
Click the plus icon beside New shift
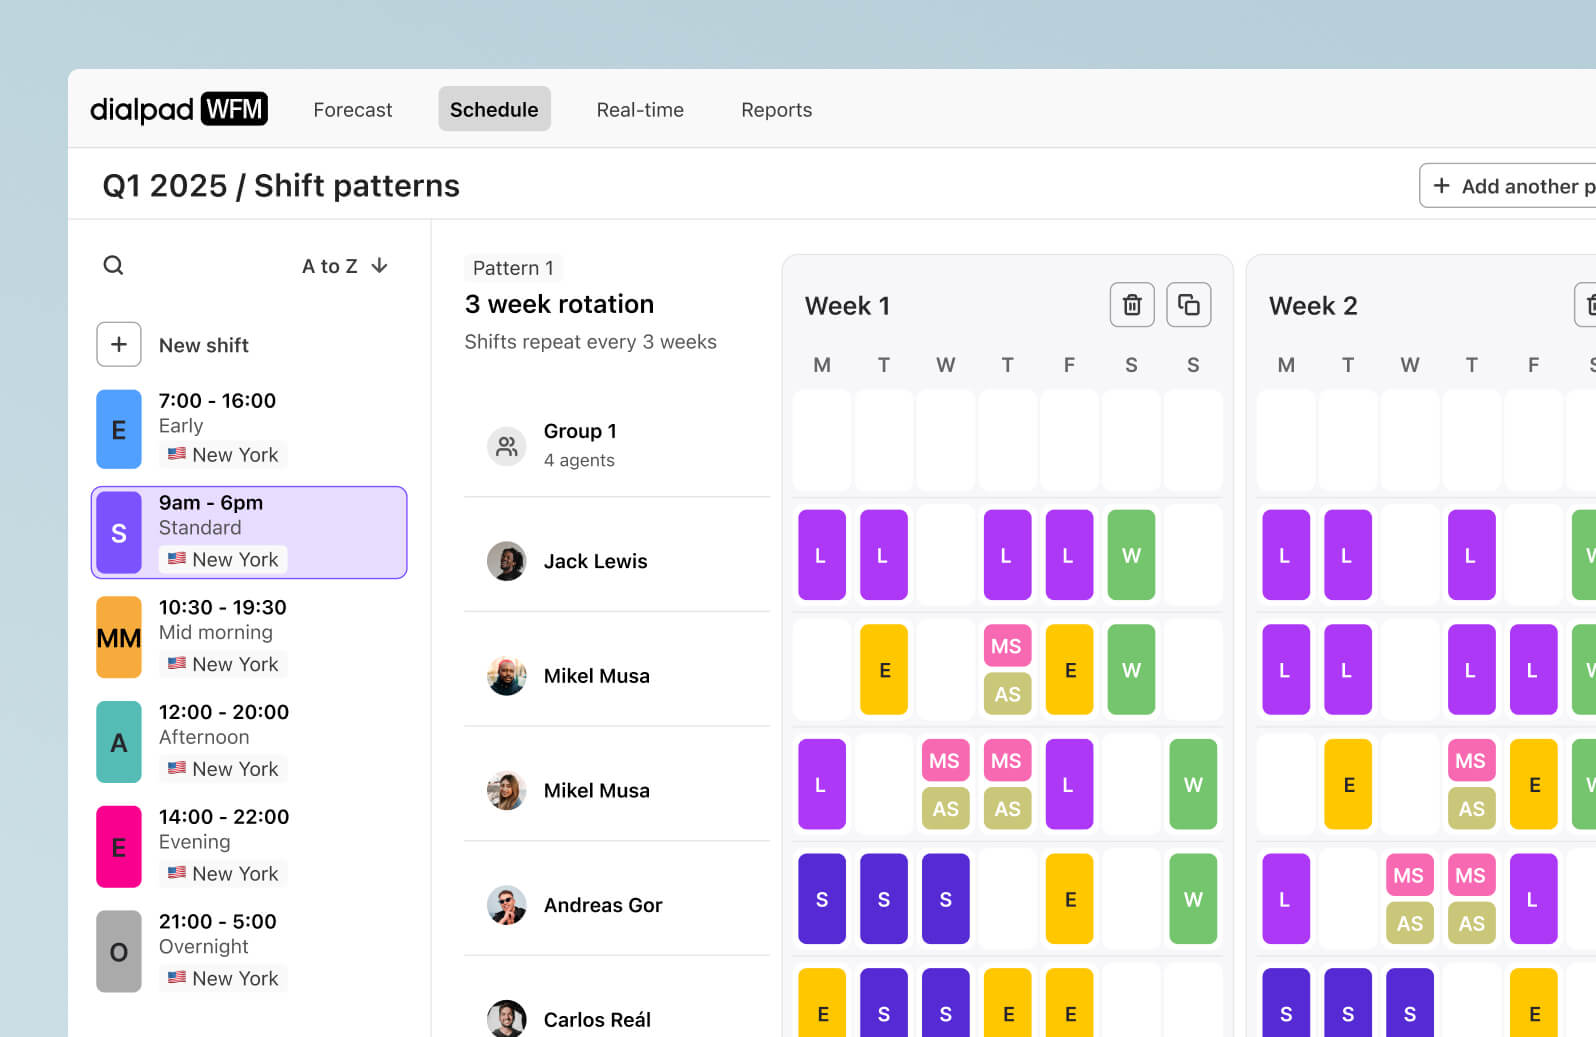tap(118, 344)
